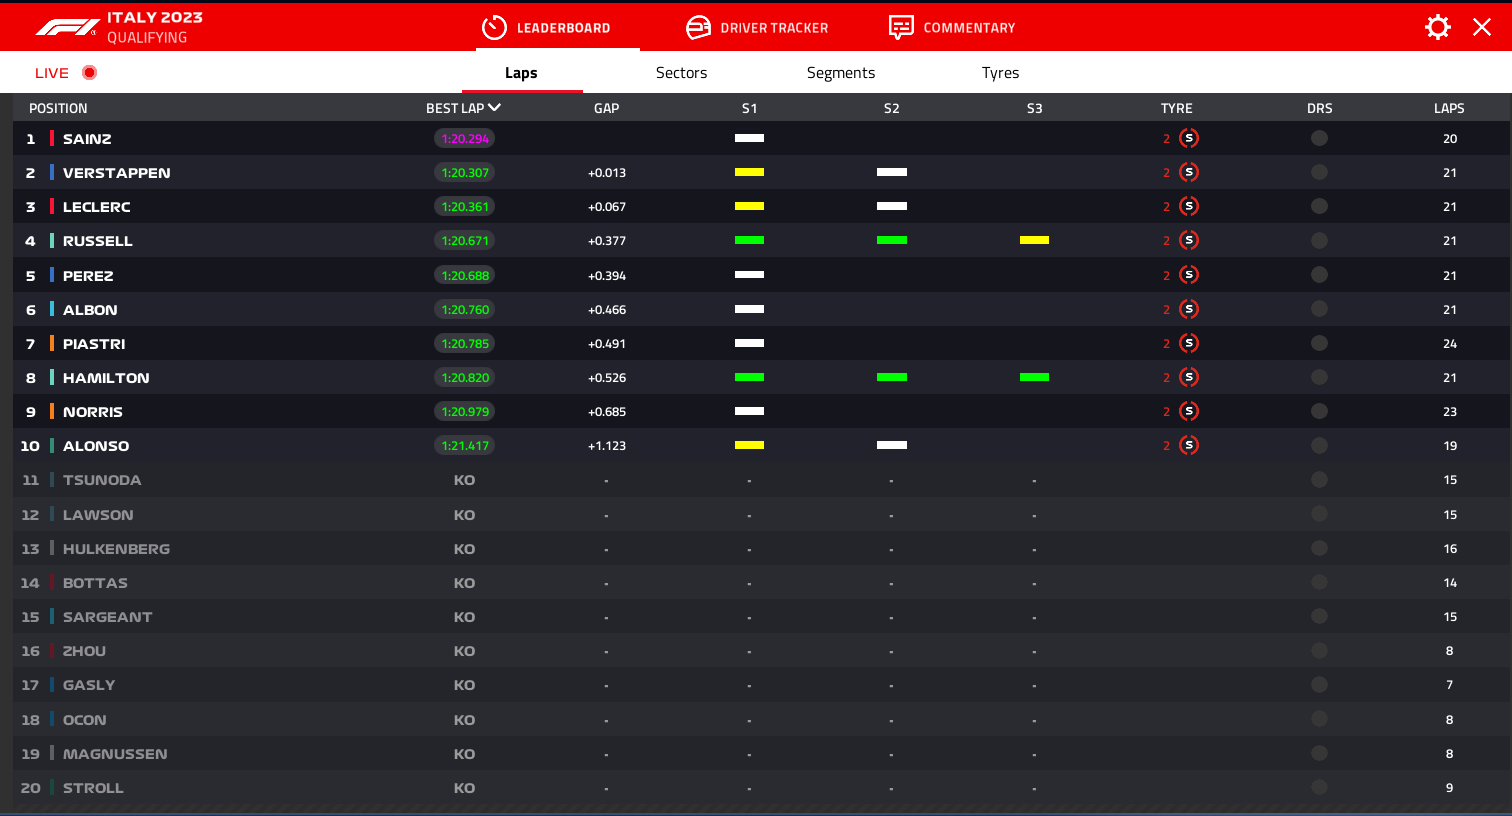
Task: Select the knocked-out MAGNUSSEN row
Action: coord(760,753)
